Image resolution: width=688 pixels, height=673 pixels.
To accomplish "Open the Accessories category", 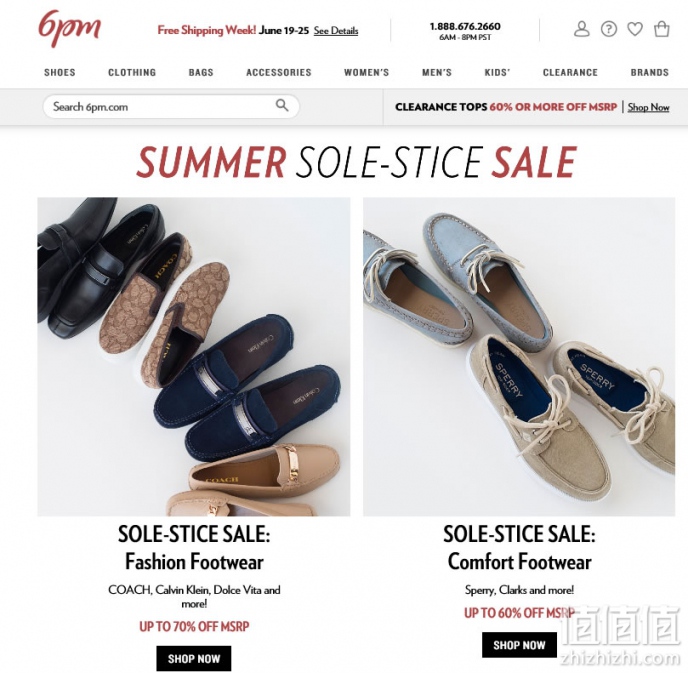I will 279,72.
